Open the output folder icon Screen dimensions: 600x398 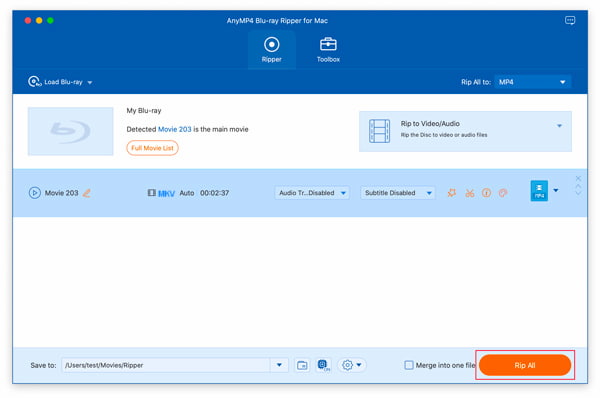302,365
